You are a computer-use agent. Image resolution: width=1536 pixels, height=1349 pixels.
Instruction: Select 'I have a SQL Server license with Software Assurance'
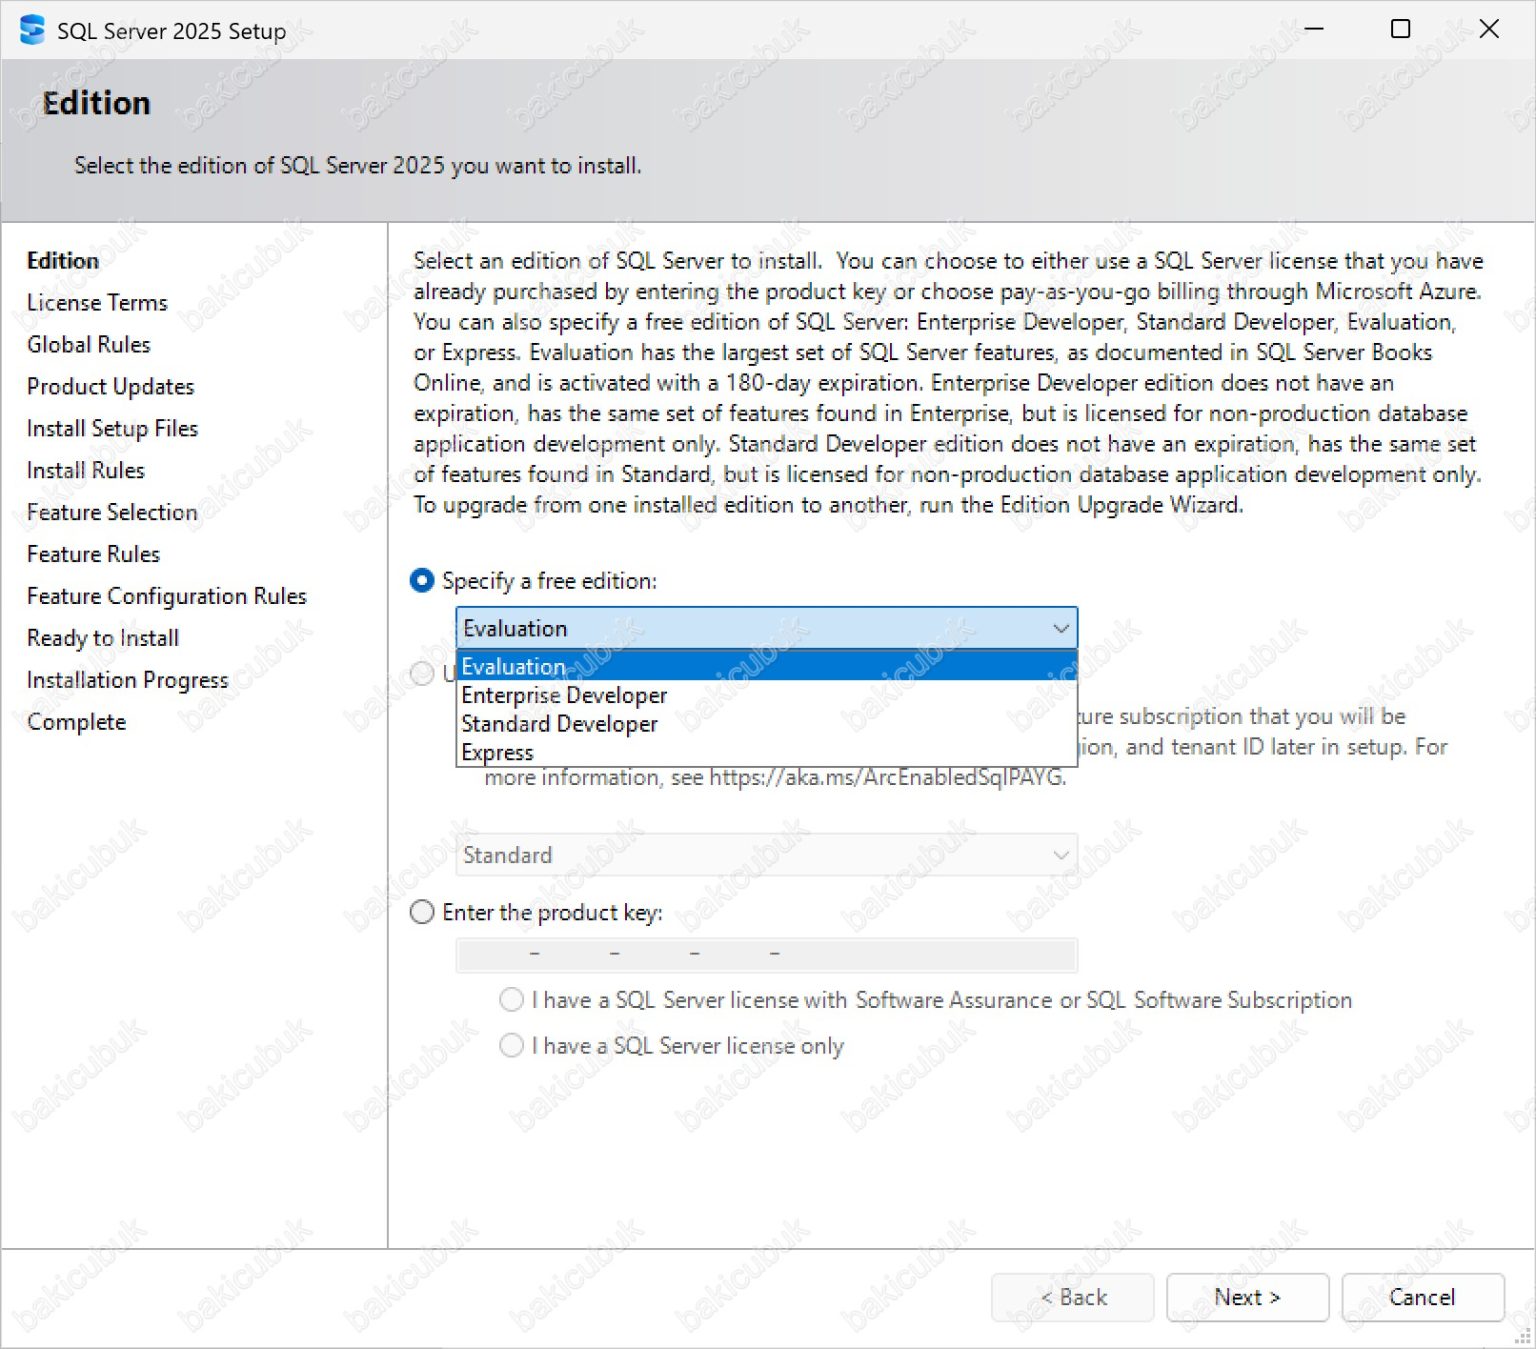click(511, 999)
